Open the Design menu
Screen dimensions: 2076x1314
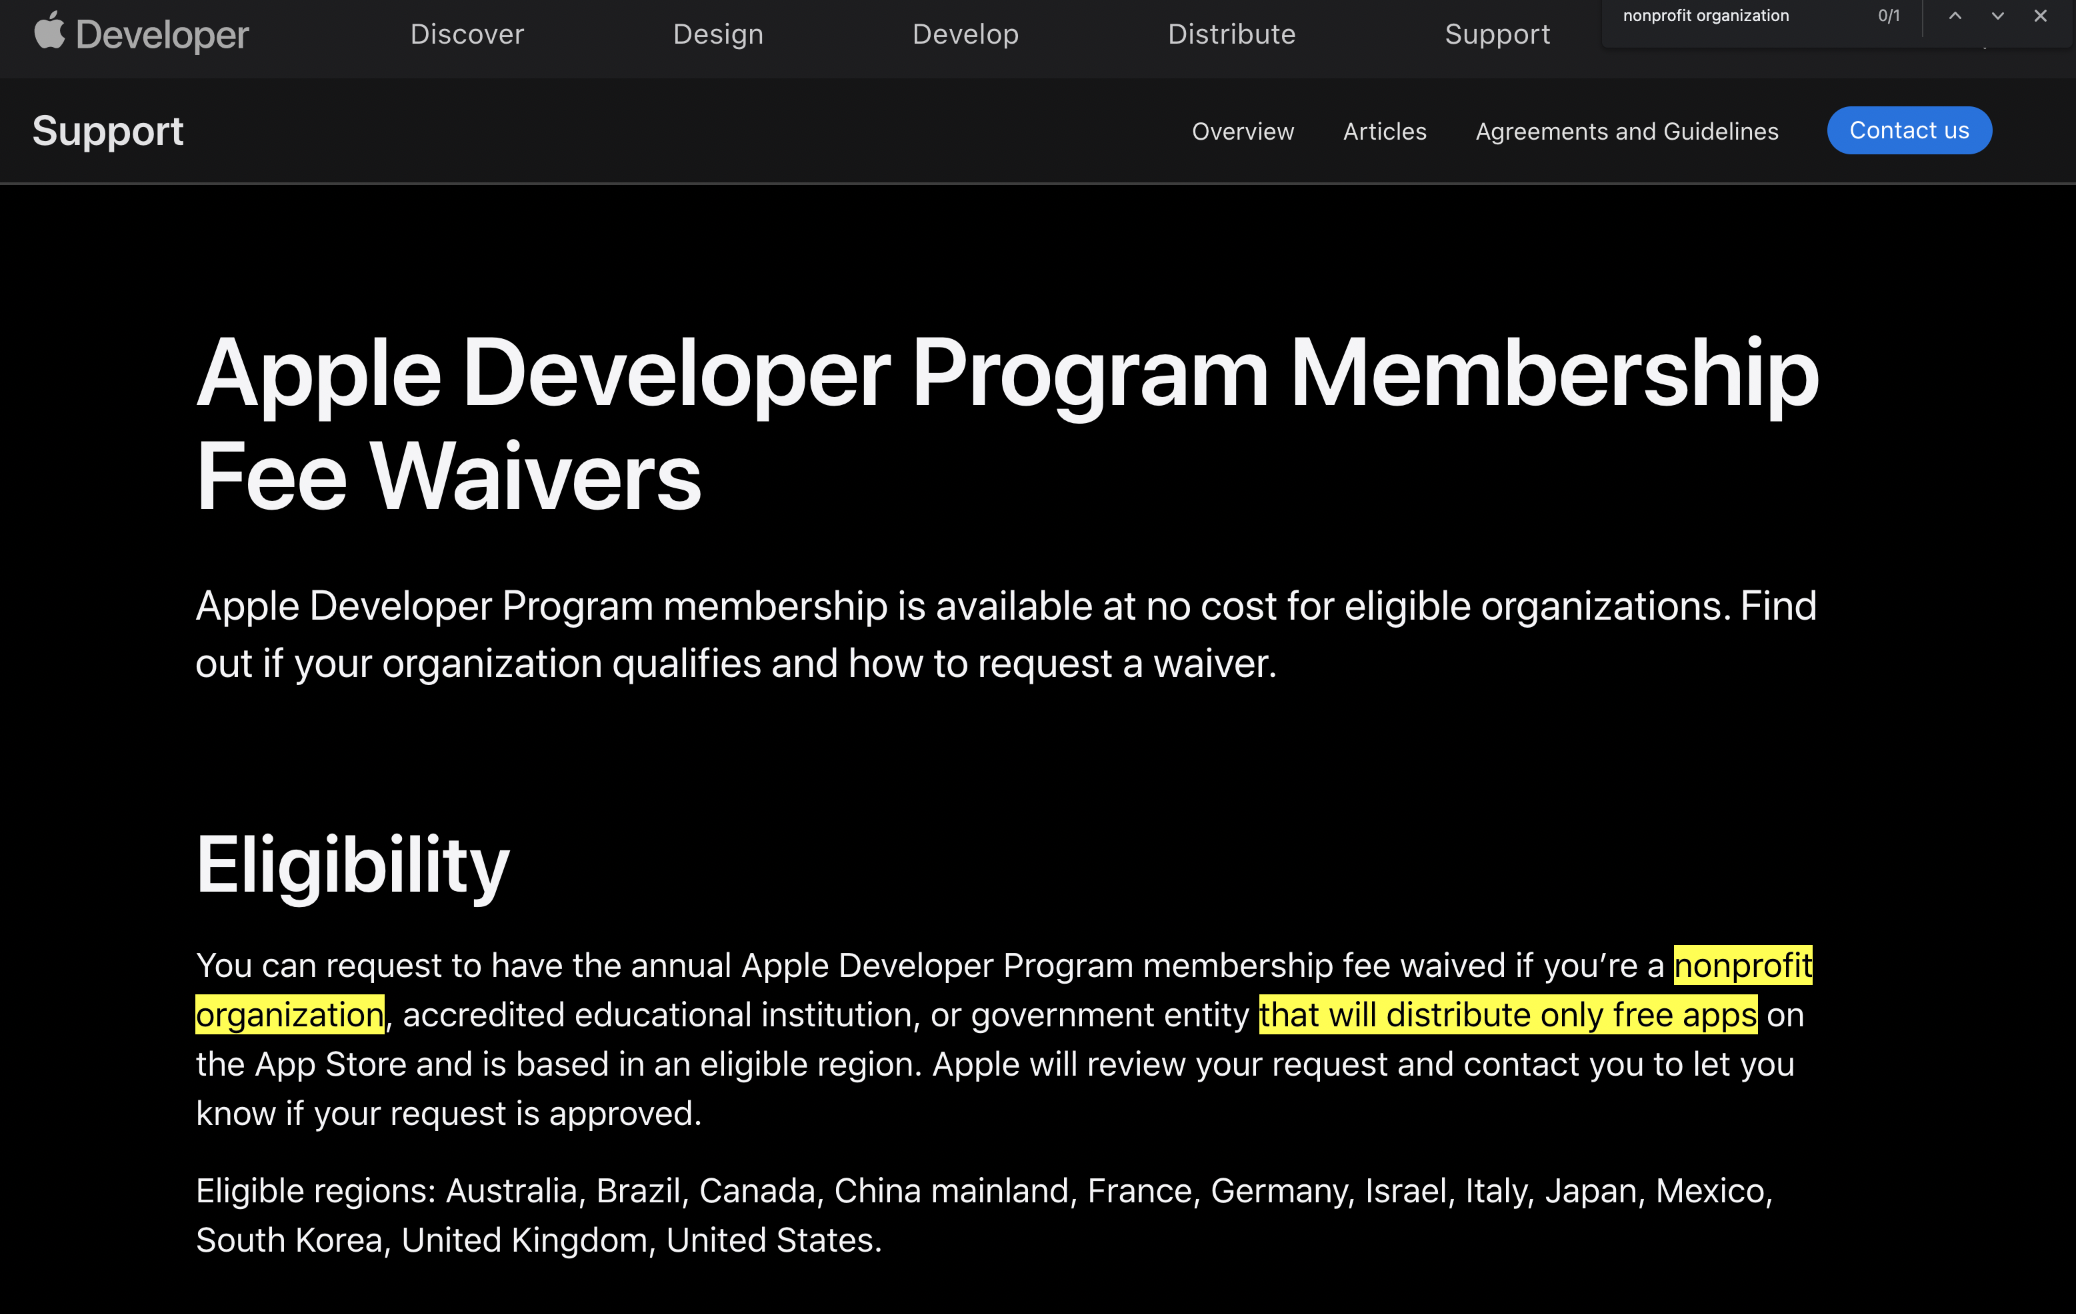(718, 35)
